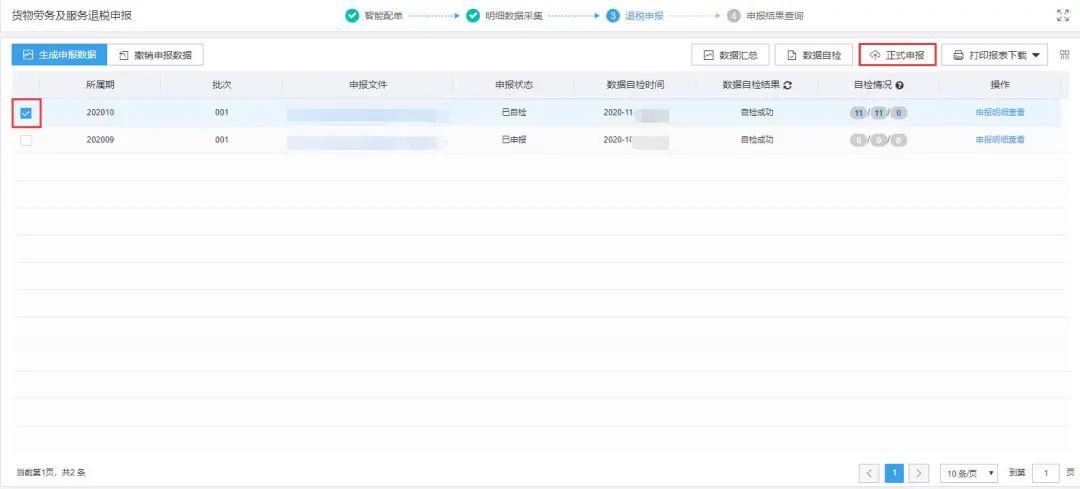Click the 操作 column header

[1000, 85]
